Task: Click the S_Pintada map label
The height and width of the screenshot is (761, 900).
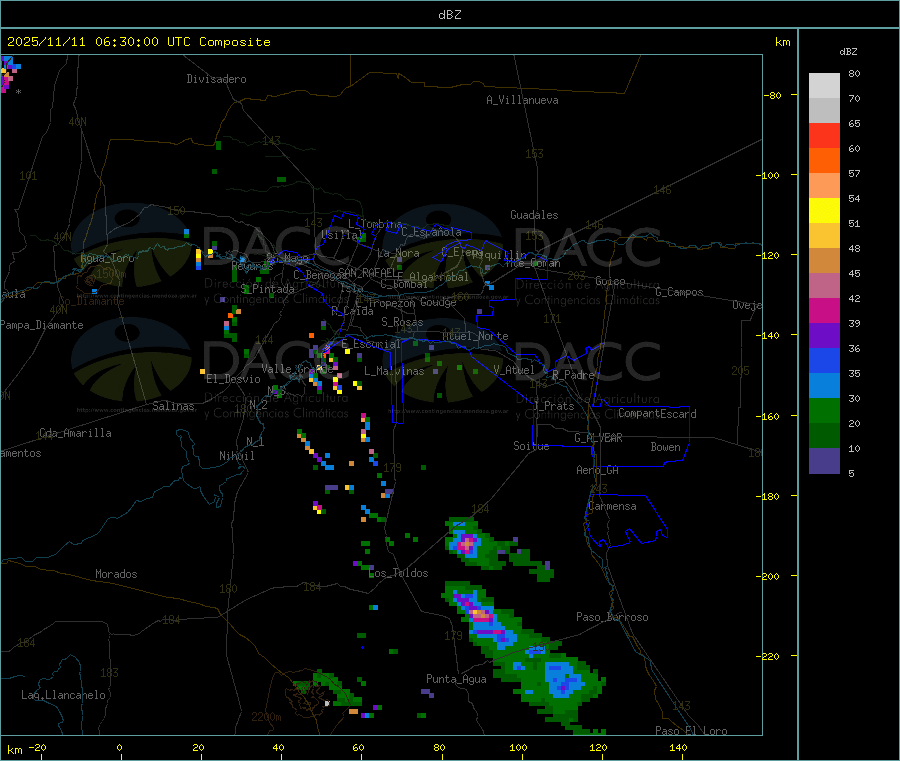Action: pyautogui.click(x=267, y=289)
